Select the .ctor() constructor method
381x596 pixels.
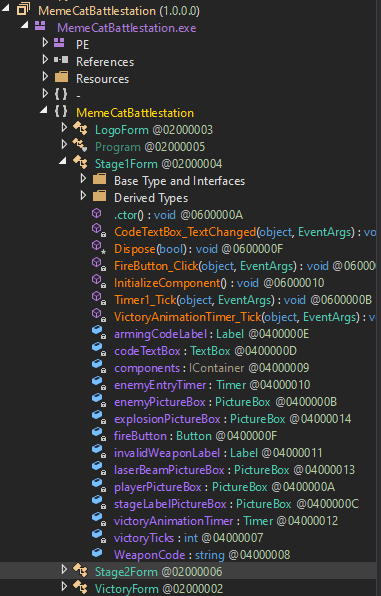coord(179,215)
